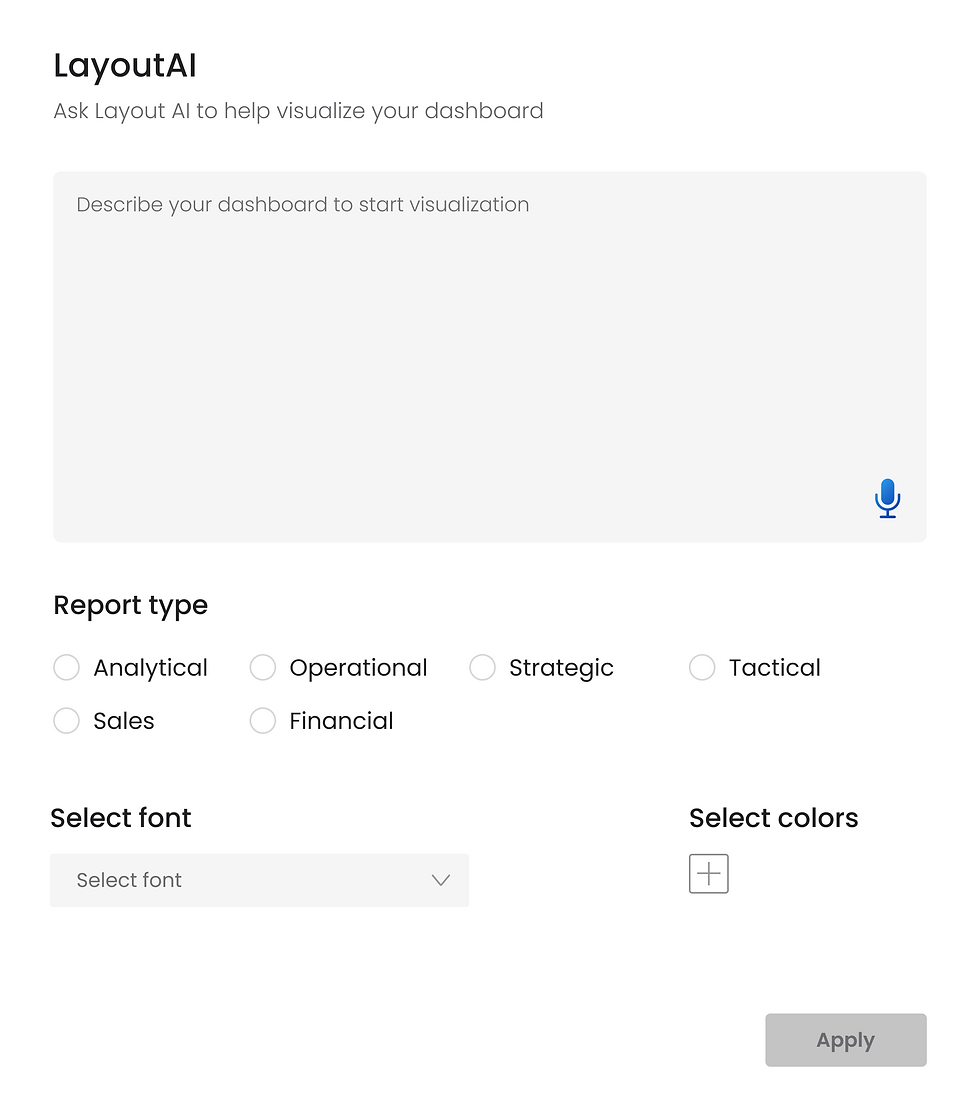Click the Analytical label text
Image resolution: width=980 pixels, height=1120 pixels.
150,667
